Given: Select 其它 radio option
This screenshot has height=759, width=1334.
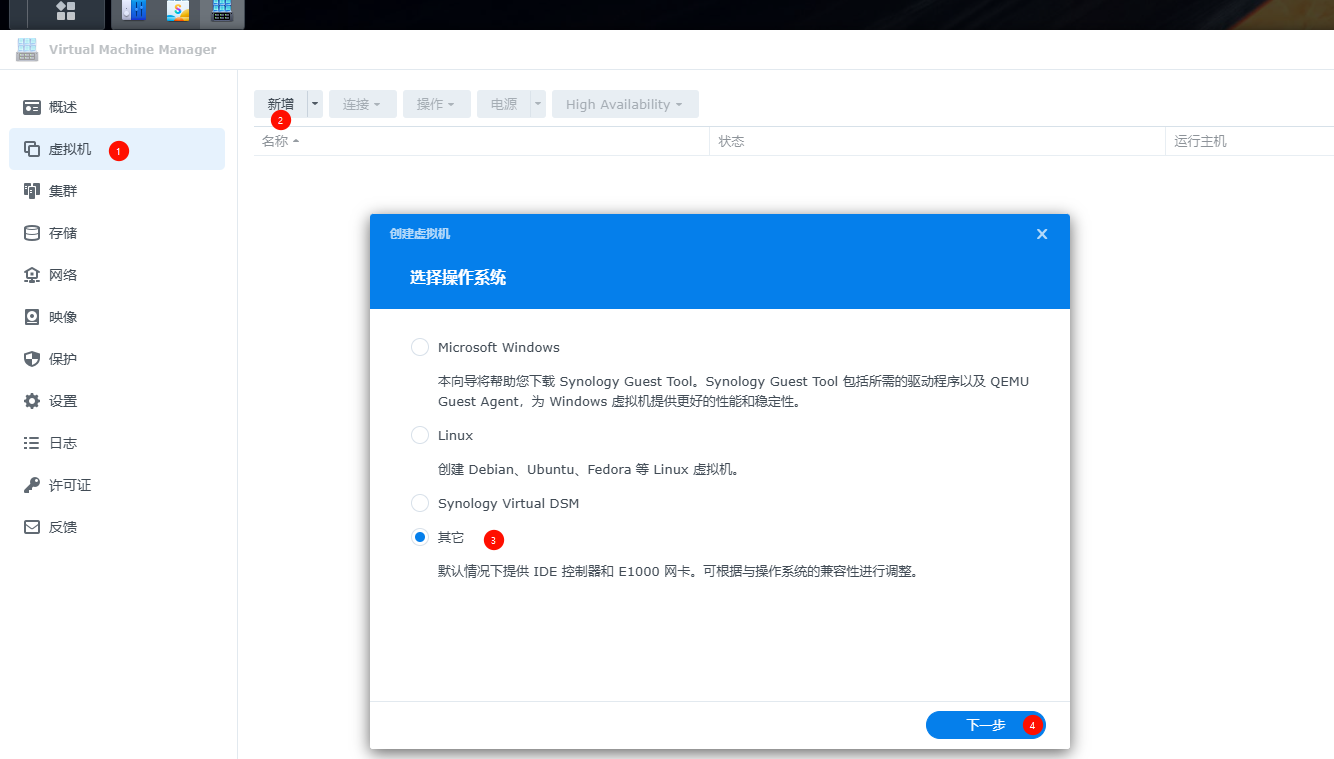Looking at the screenshot, I should click(x=420, y=537).
